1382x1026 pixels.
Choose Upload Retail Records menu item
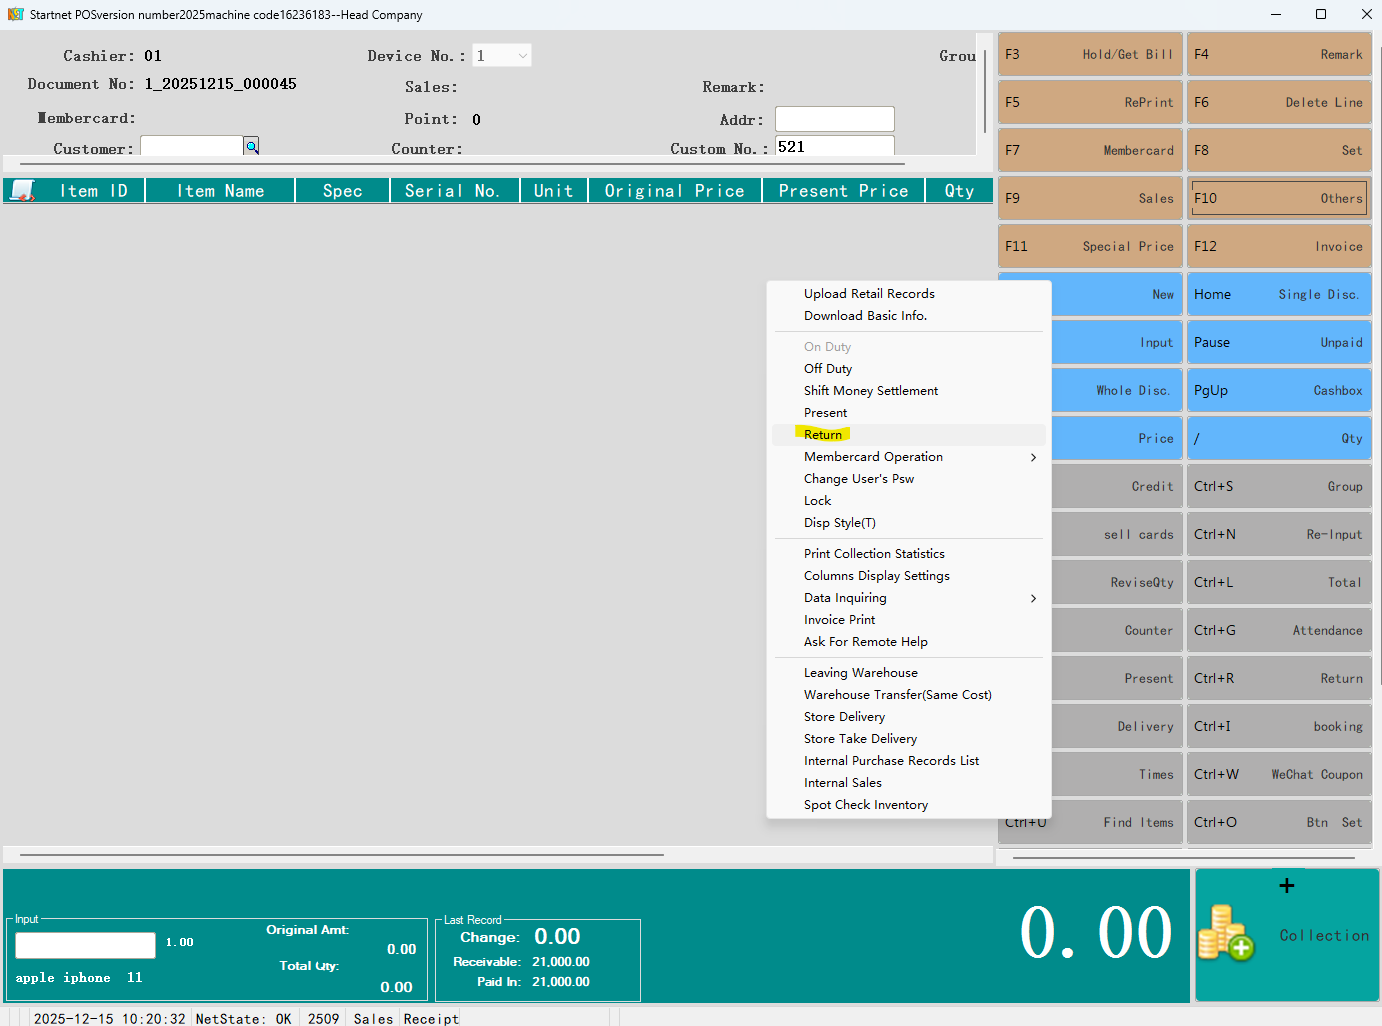869,294
